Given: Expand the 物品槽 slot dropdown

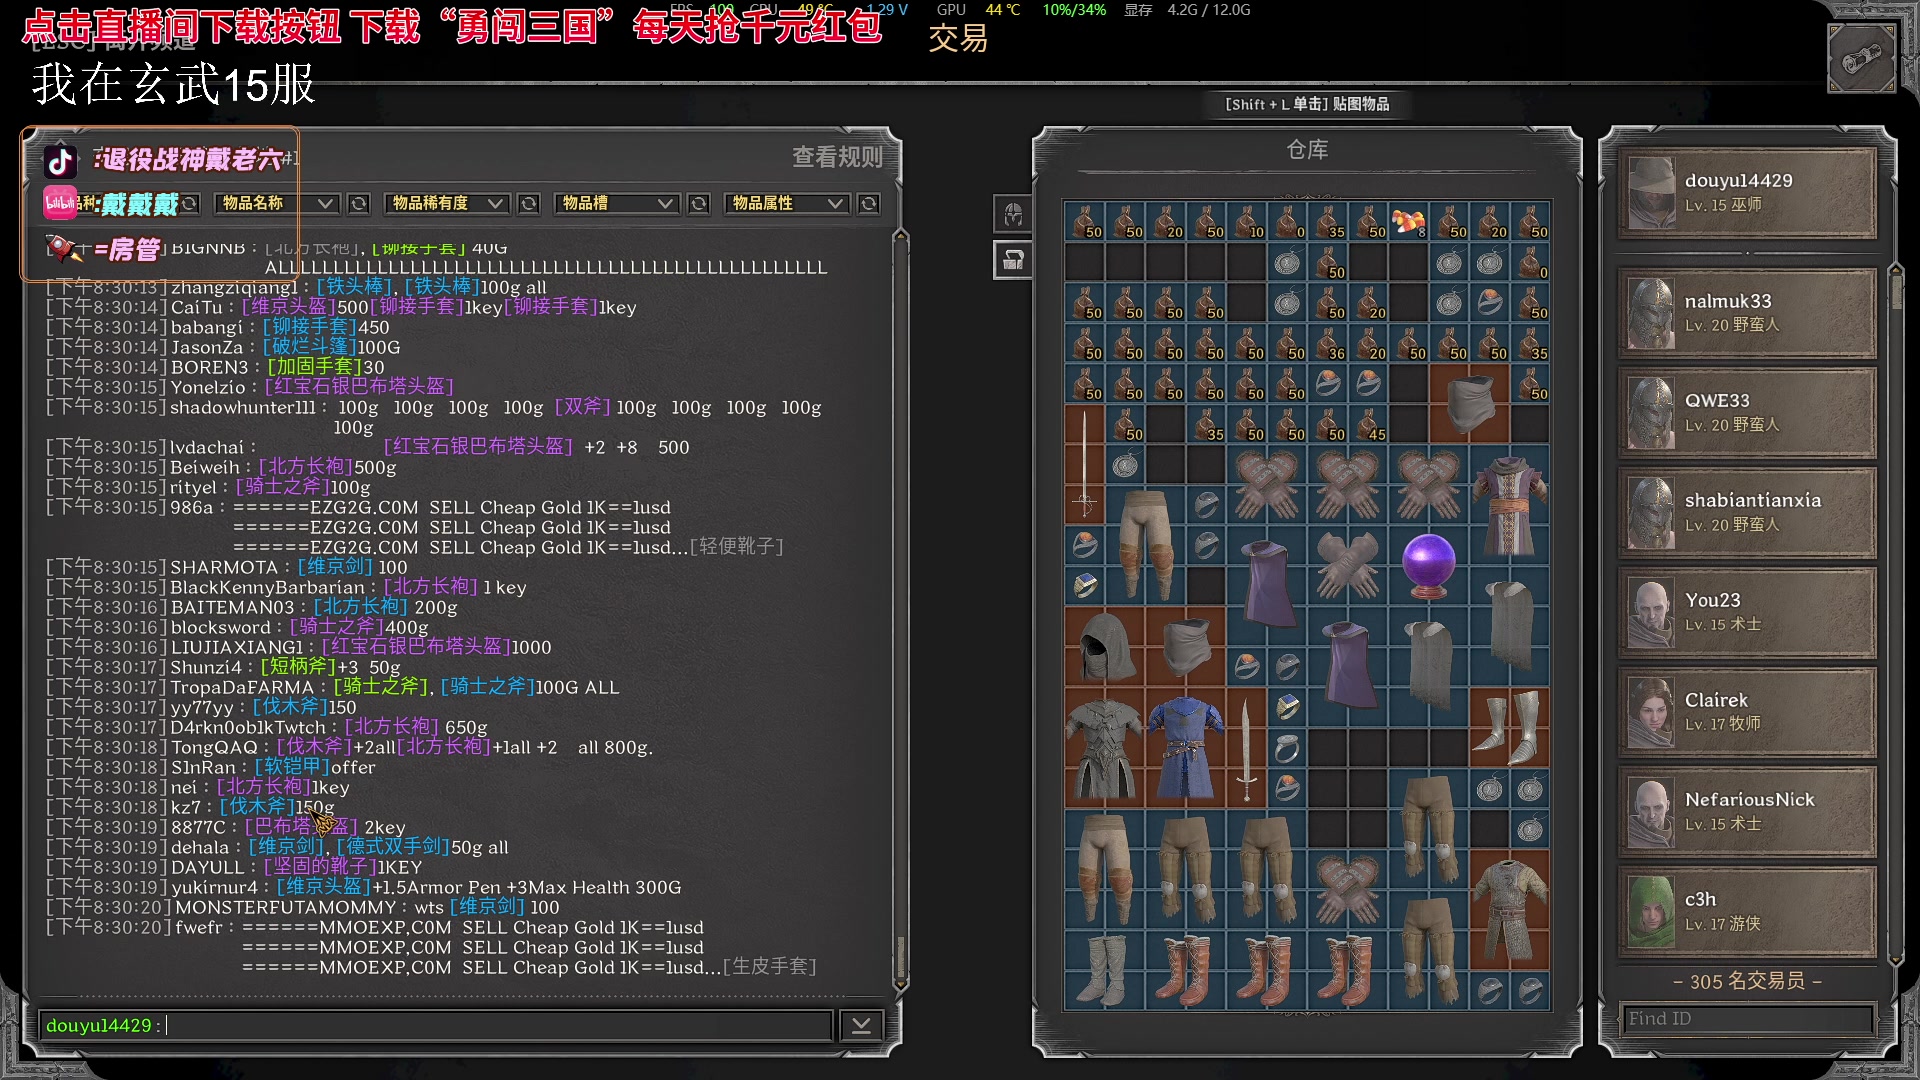Looking at the screenshot, I should (x=617, y=203).
